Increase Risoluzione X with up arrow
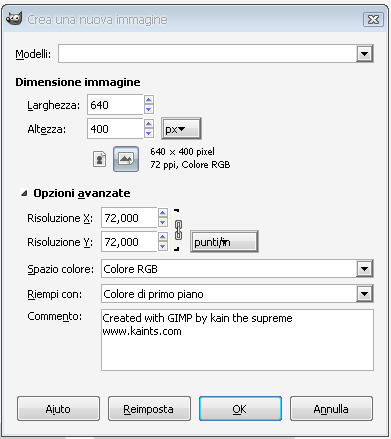Screen dimensions: 391x439 (x=163, y=213)
